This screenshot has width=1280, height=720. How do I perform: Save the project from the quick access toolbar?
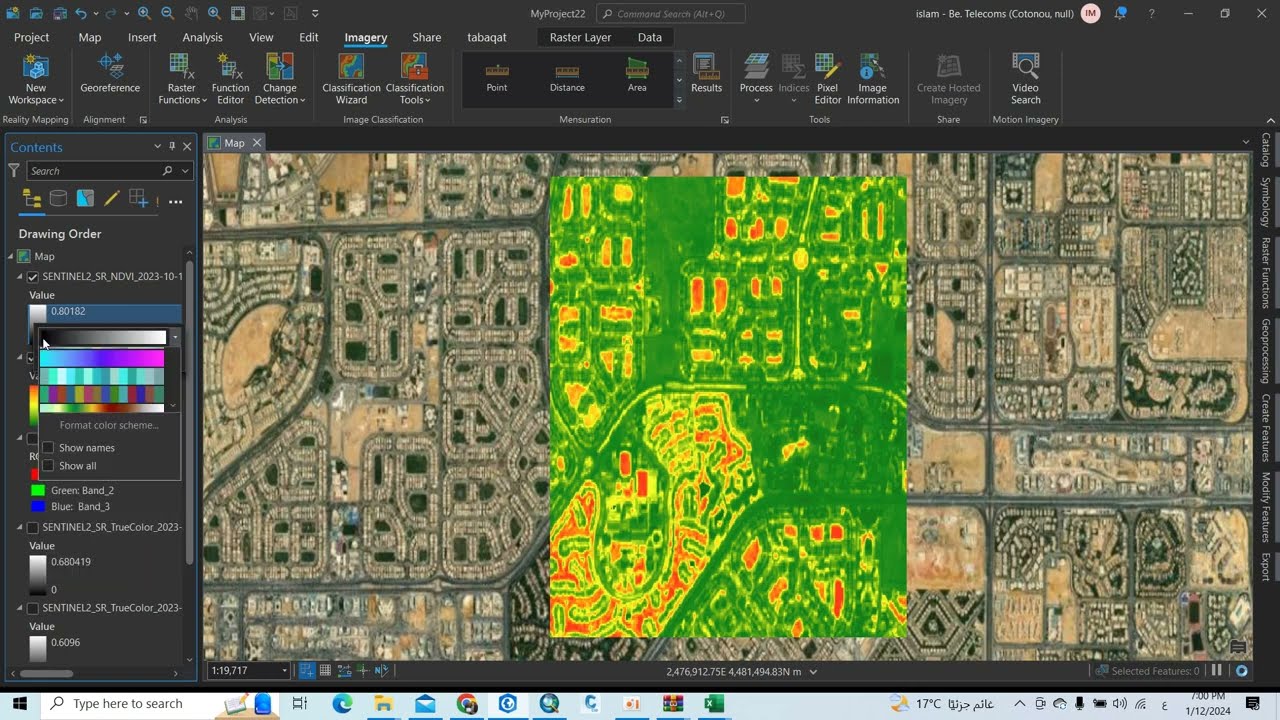[58, 14]
